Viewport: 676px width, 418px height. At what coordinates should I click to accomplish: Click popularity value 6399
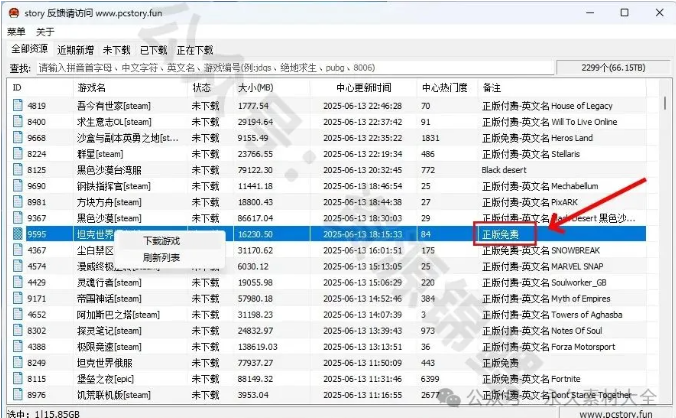click(x=430, y=379)
